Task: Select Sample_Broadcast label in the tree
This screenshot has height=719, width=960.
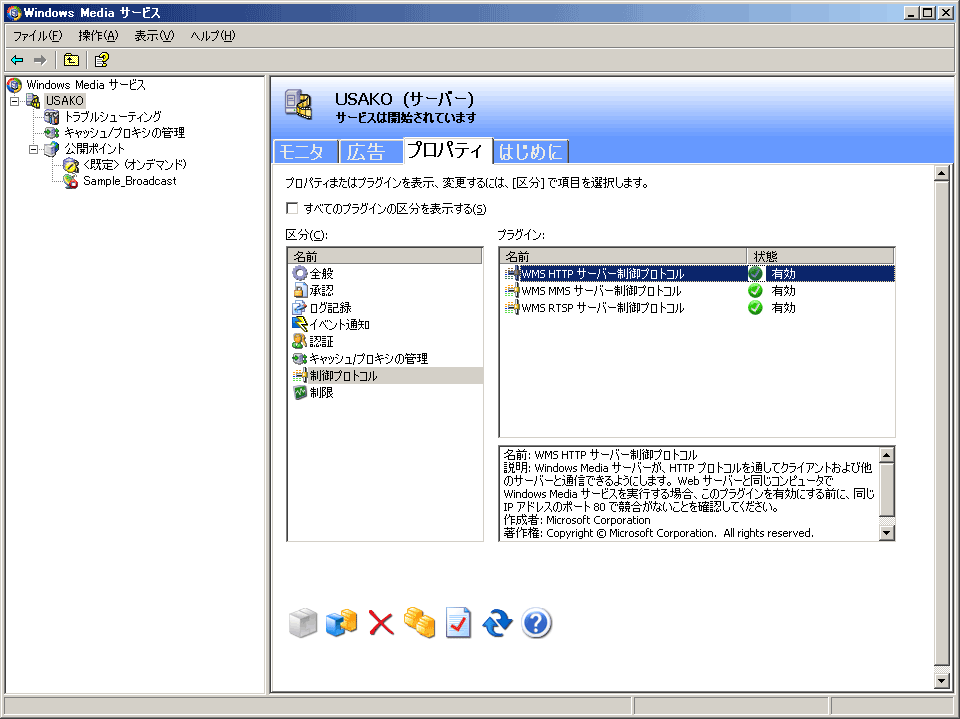Action: click(x=130, y=181)
